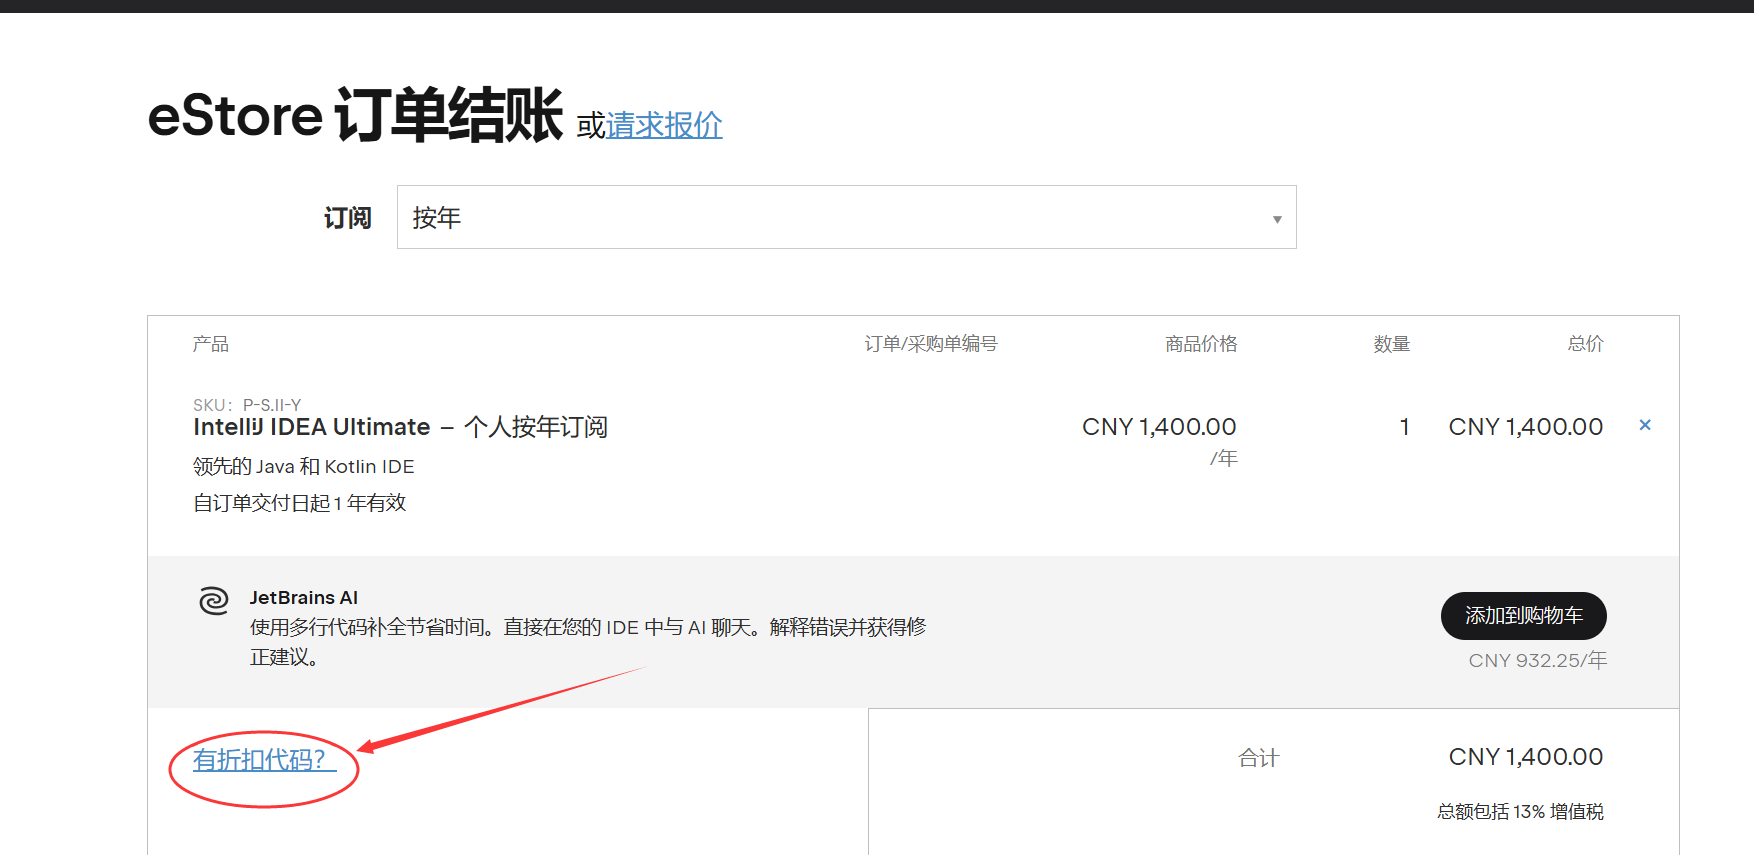Click the 自订单交付日起 1 年有效 text
This screenshot has width=1754, height=855.
coord(300,503)
